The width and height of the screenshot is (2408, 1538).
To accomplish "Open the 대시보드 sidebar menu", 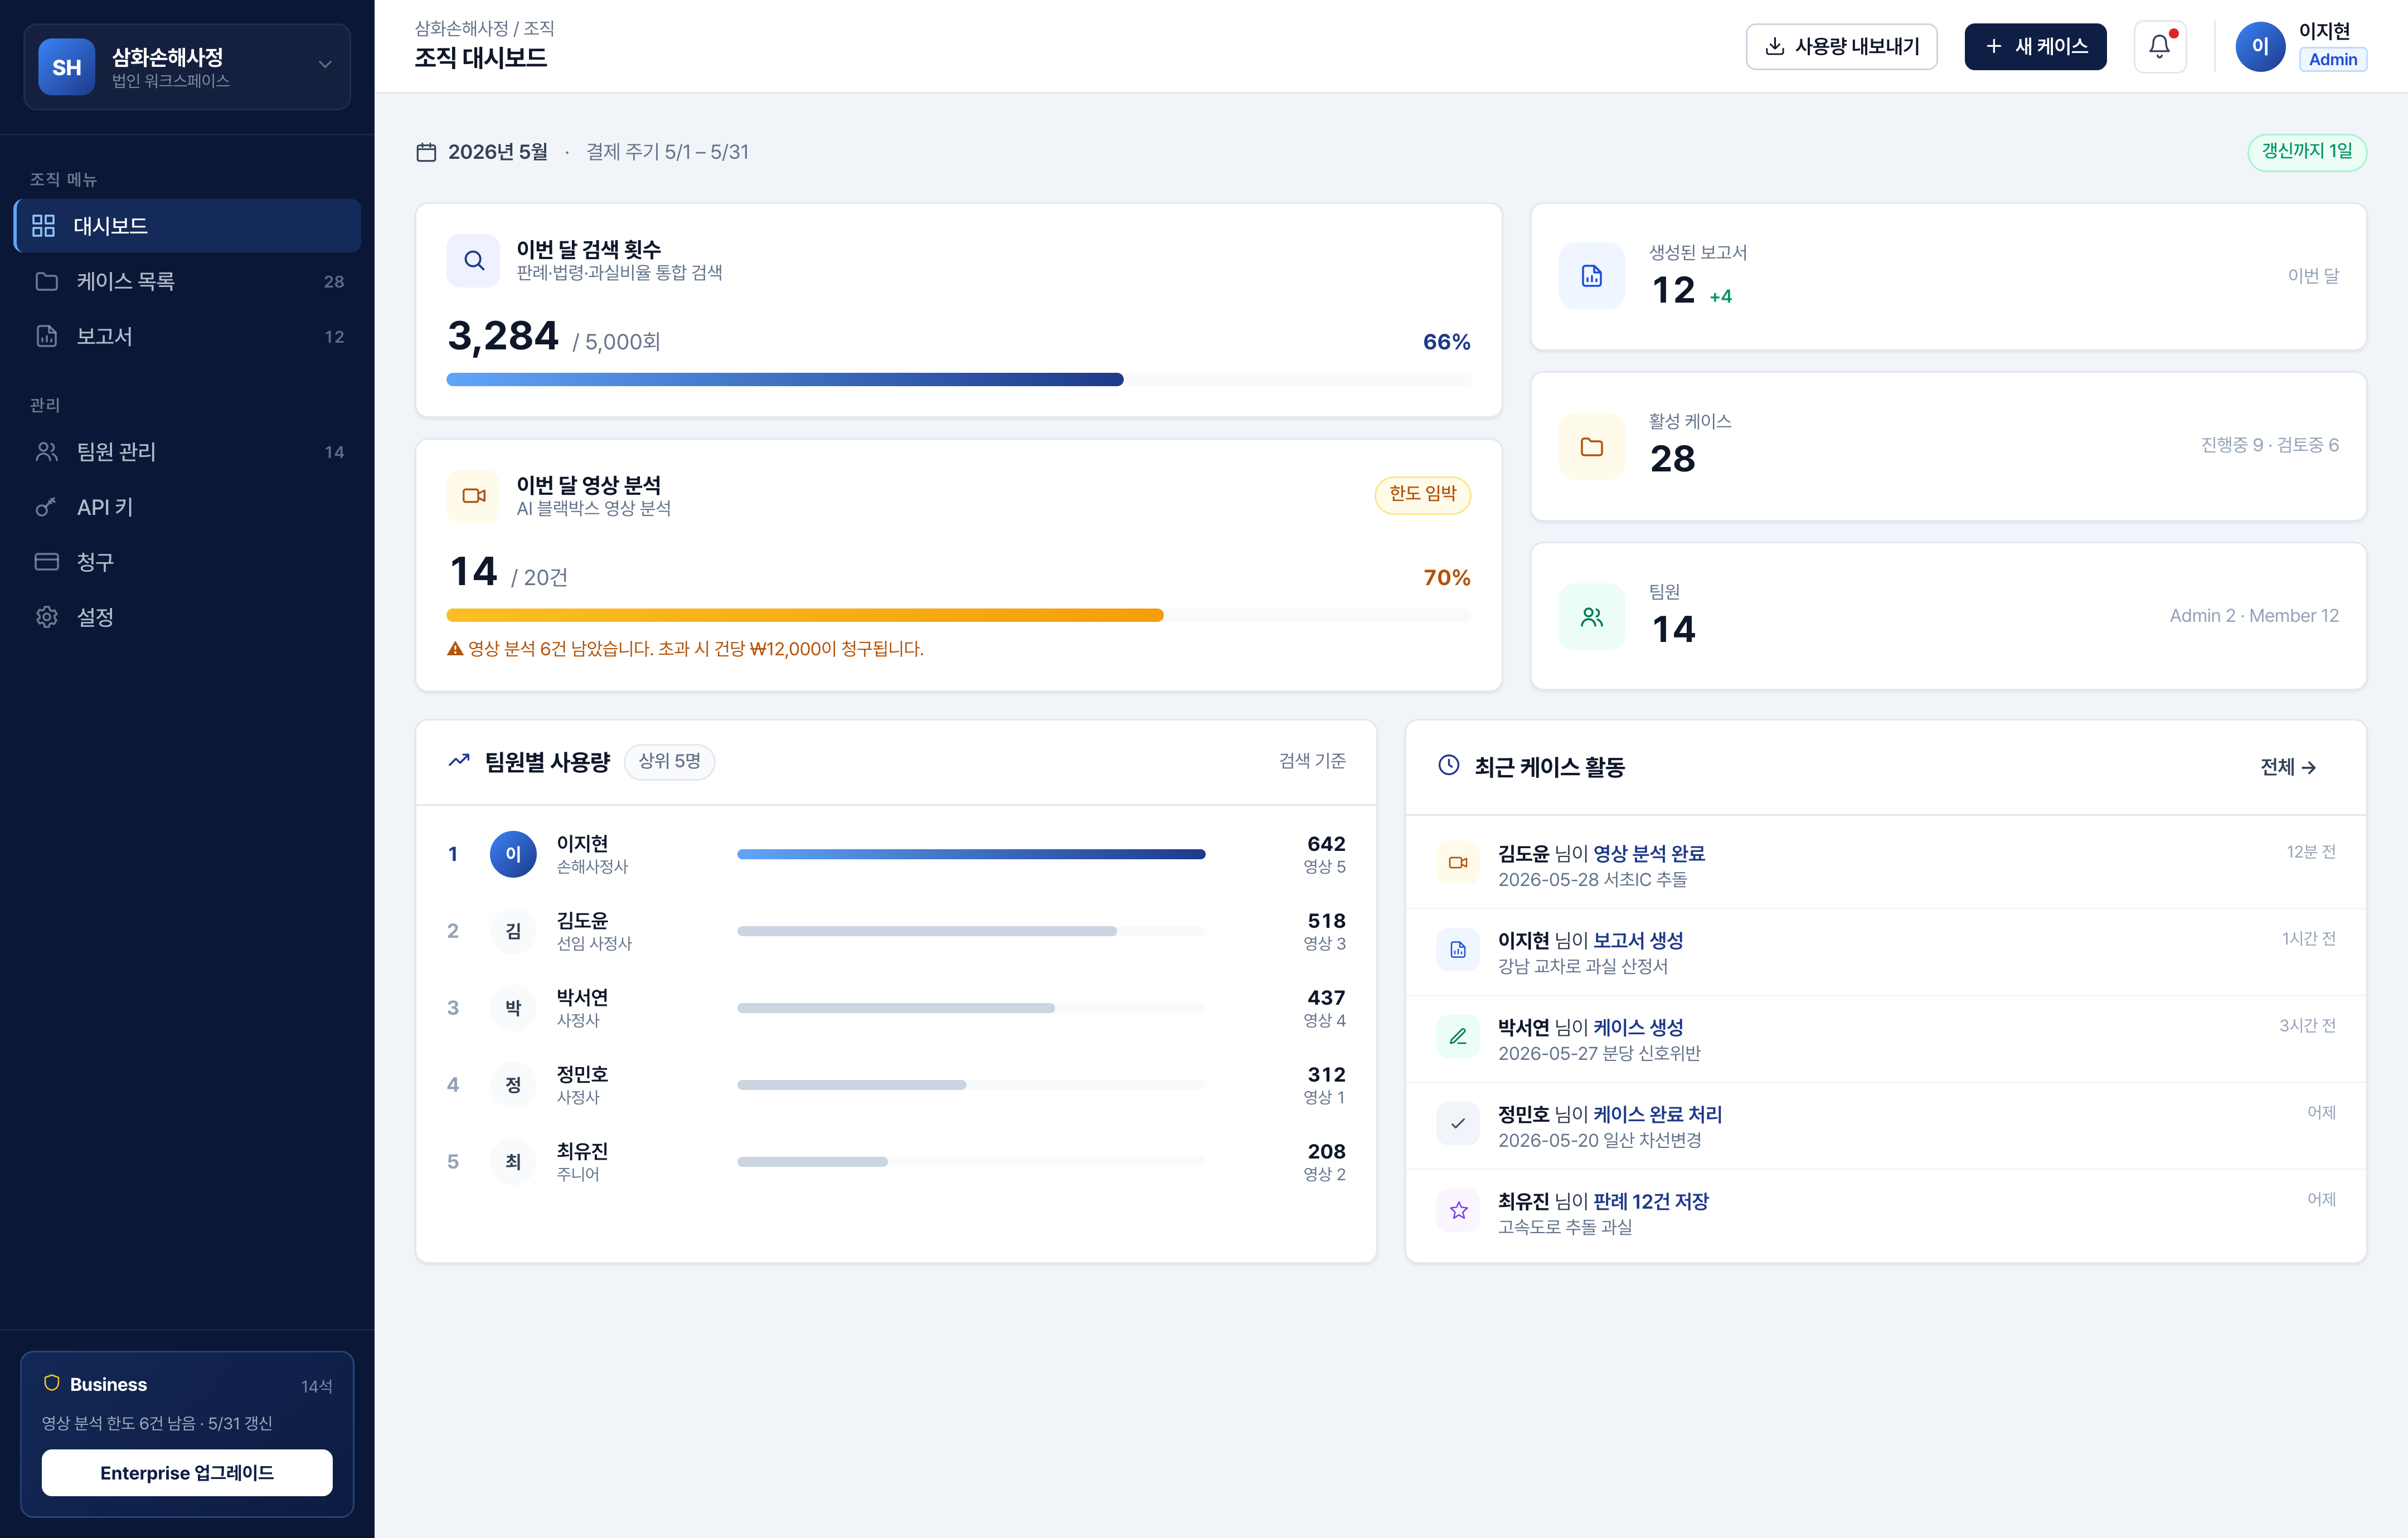I will coord(188,226).
